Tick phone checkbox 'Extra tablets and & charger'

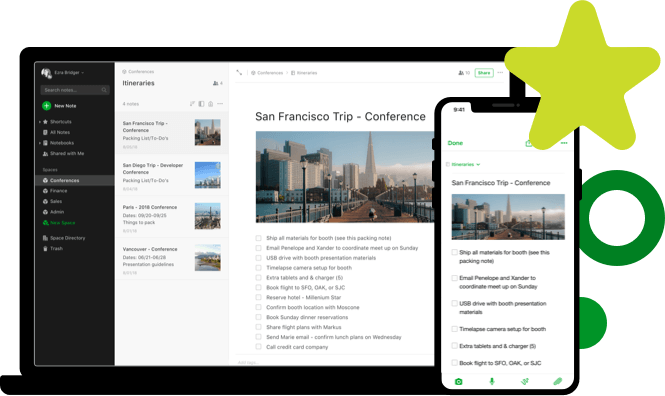point(454,346)
